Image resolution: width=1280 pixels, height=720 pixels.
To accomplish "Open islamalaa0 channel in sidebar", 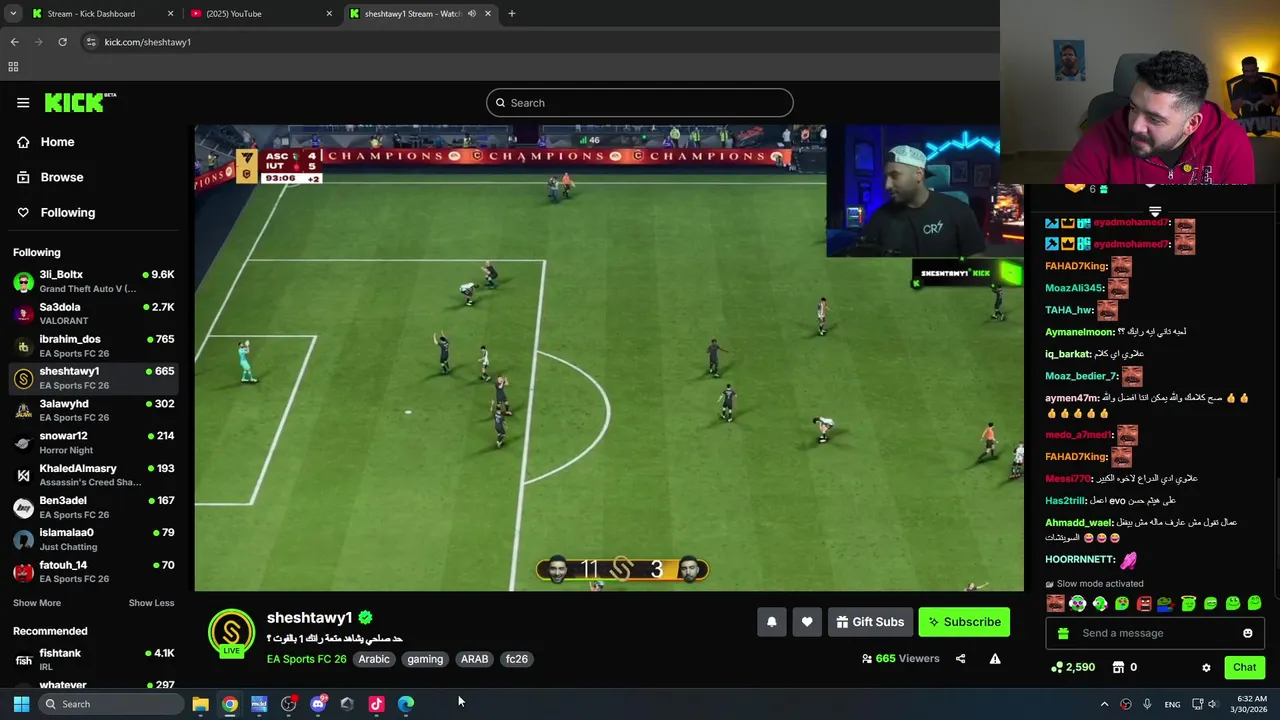I will point(94,539).
